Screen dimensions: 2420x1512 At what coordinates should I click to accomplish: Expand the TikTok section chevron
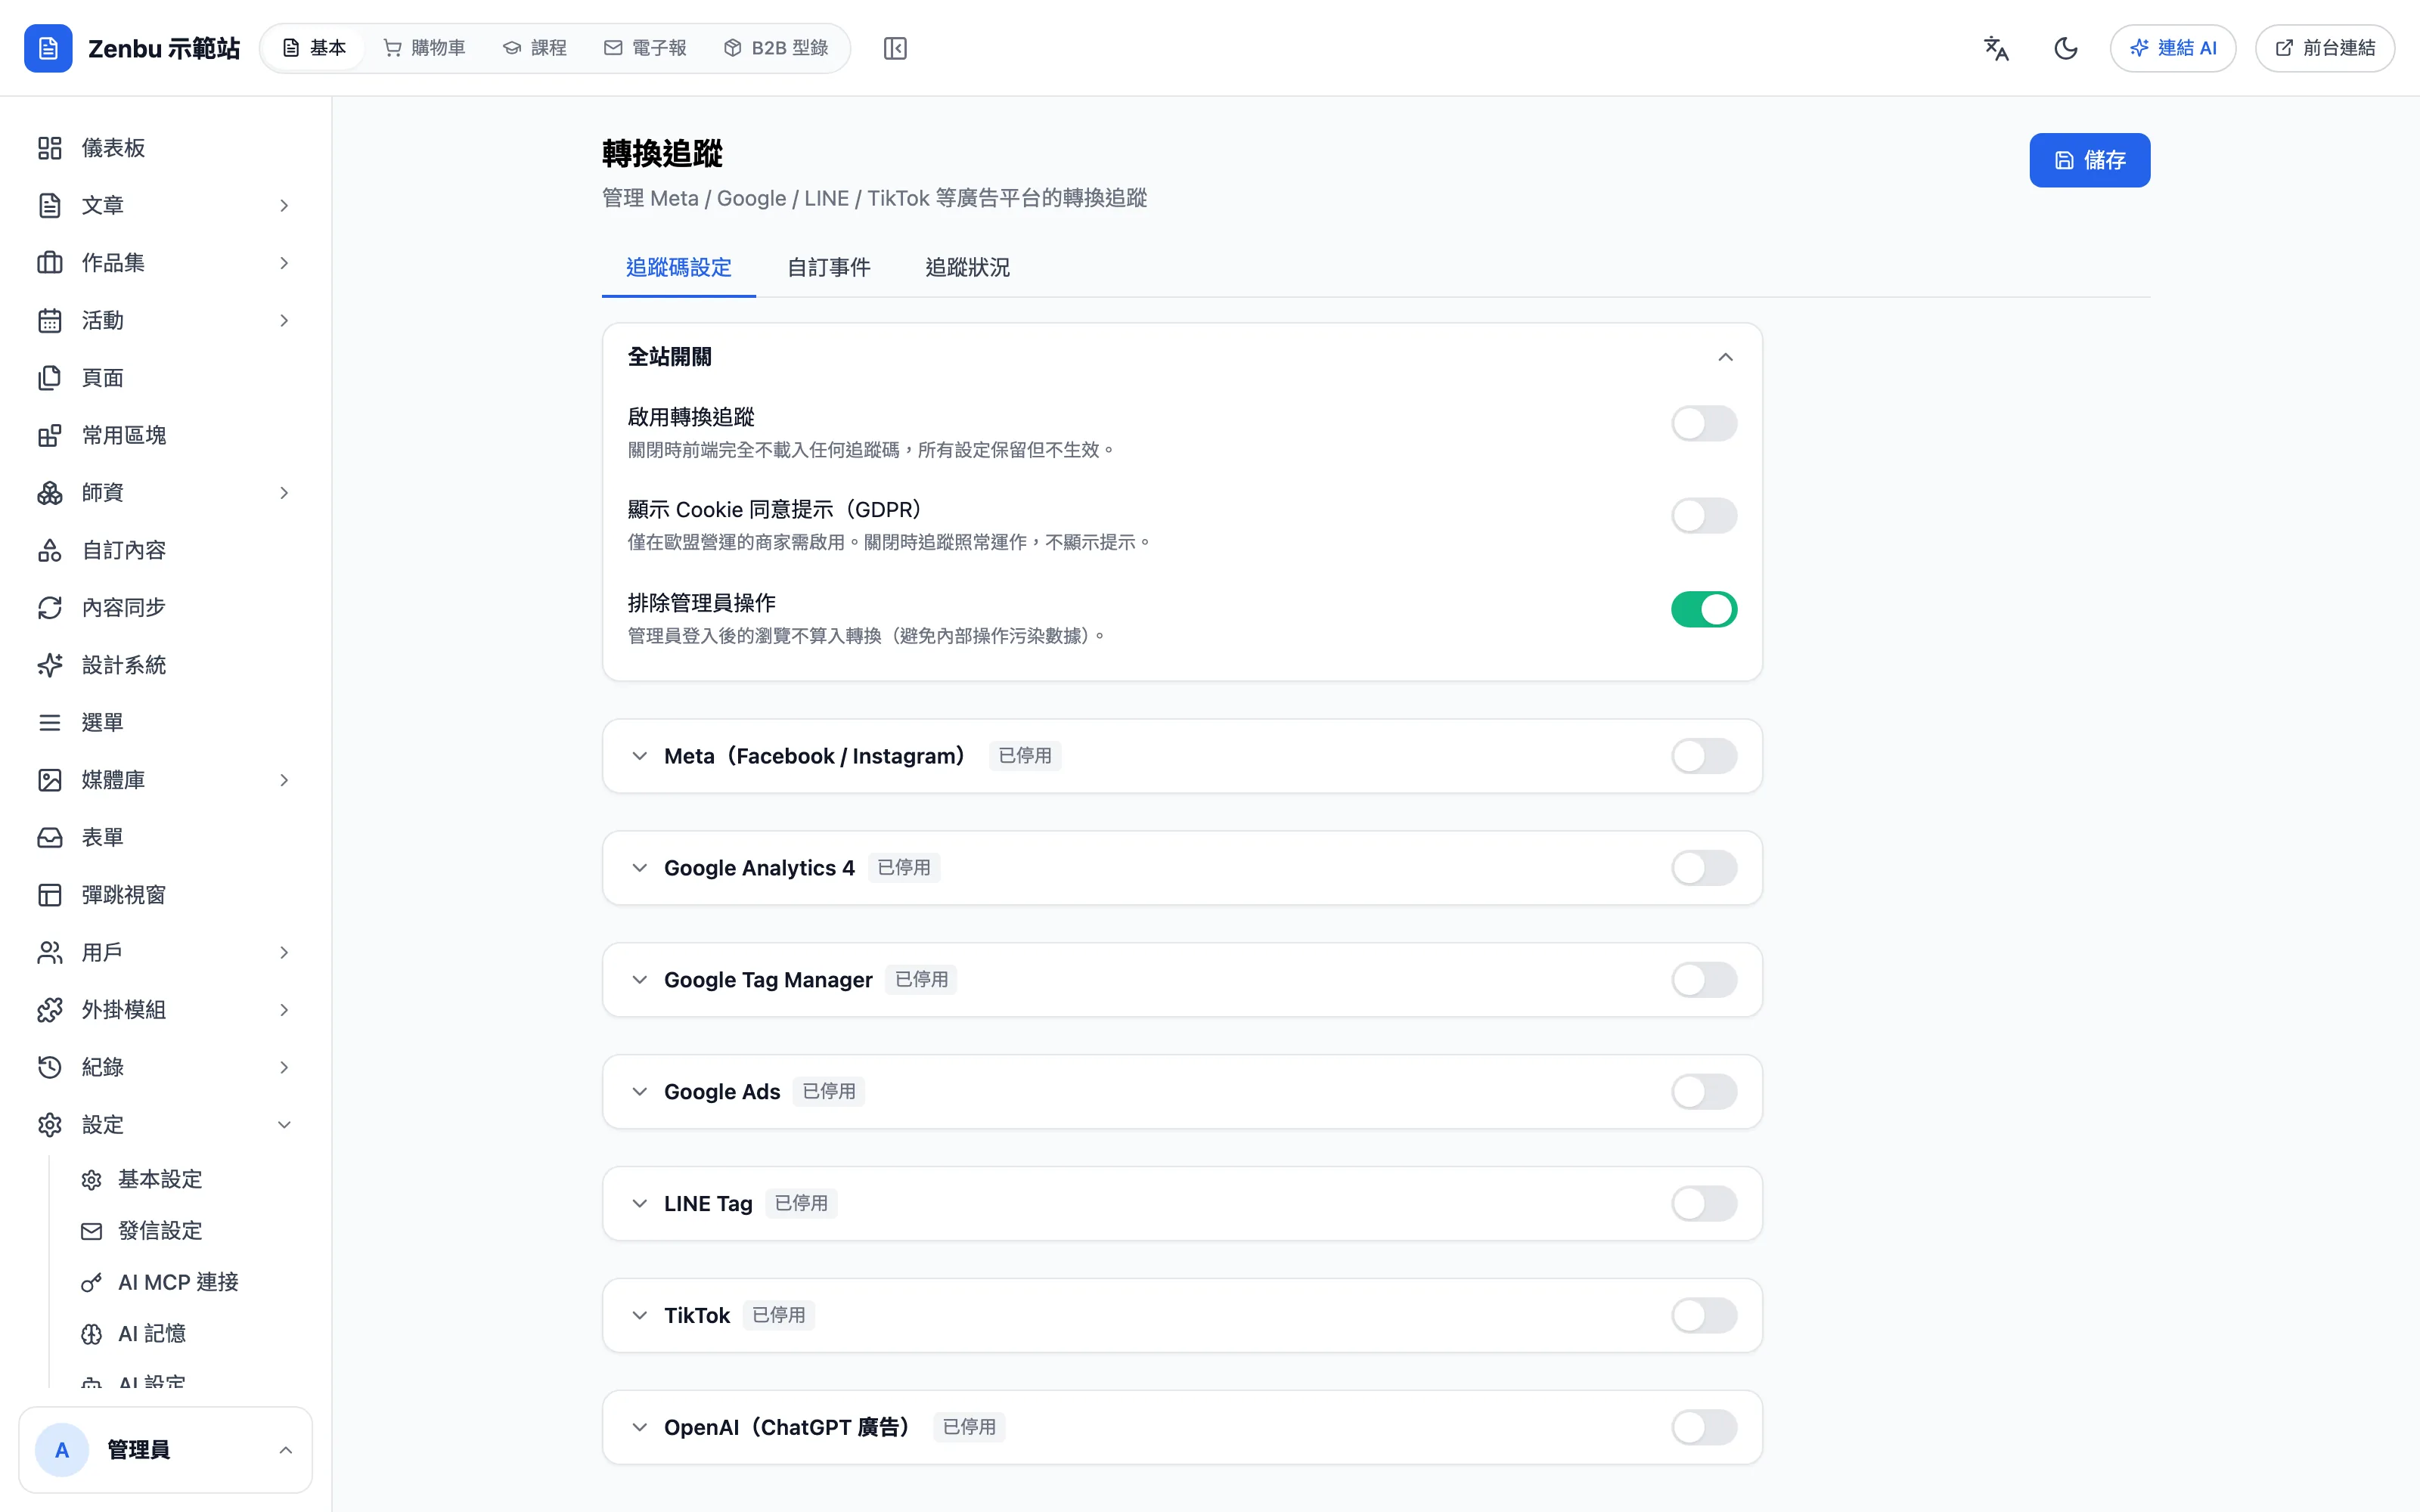coord(640,1316)
